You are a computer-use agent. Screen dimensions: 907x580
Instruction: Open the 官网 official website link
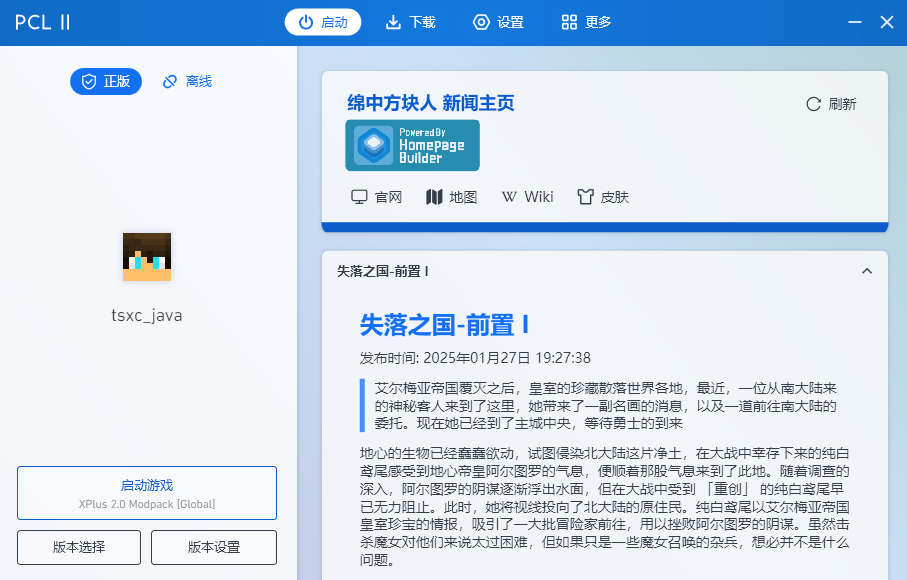tap(377, 197)
